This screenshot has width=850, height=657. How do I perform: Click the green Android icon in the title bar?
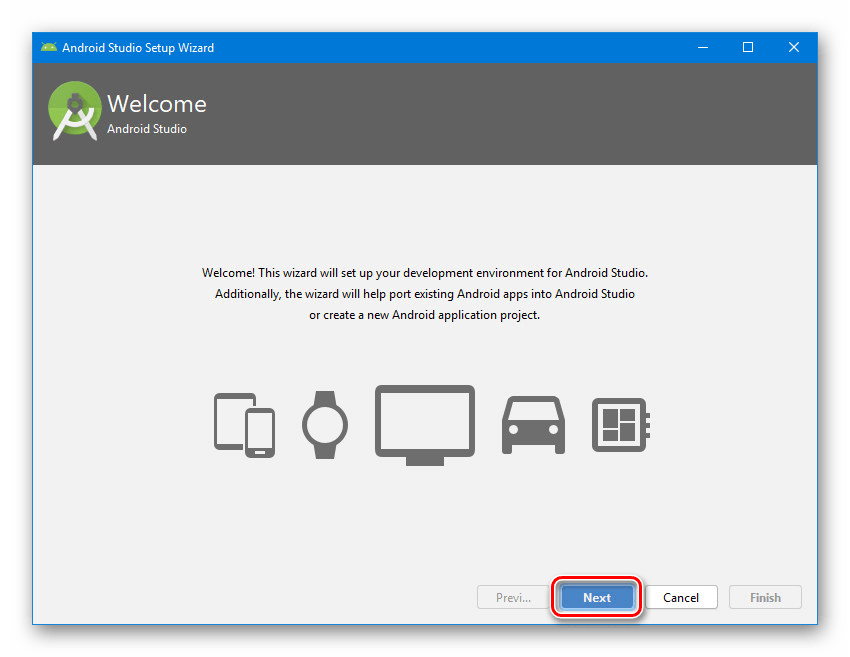pyautogui.click(x=48, y=47)
